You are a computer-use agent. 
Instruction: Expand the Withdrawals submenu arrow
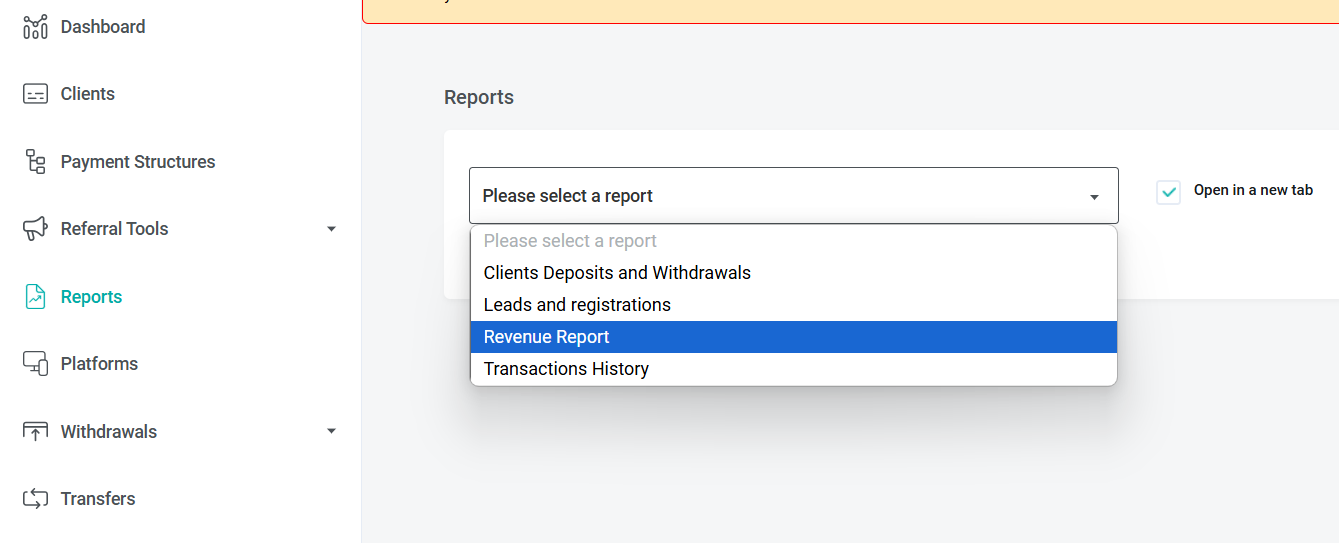332,432
